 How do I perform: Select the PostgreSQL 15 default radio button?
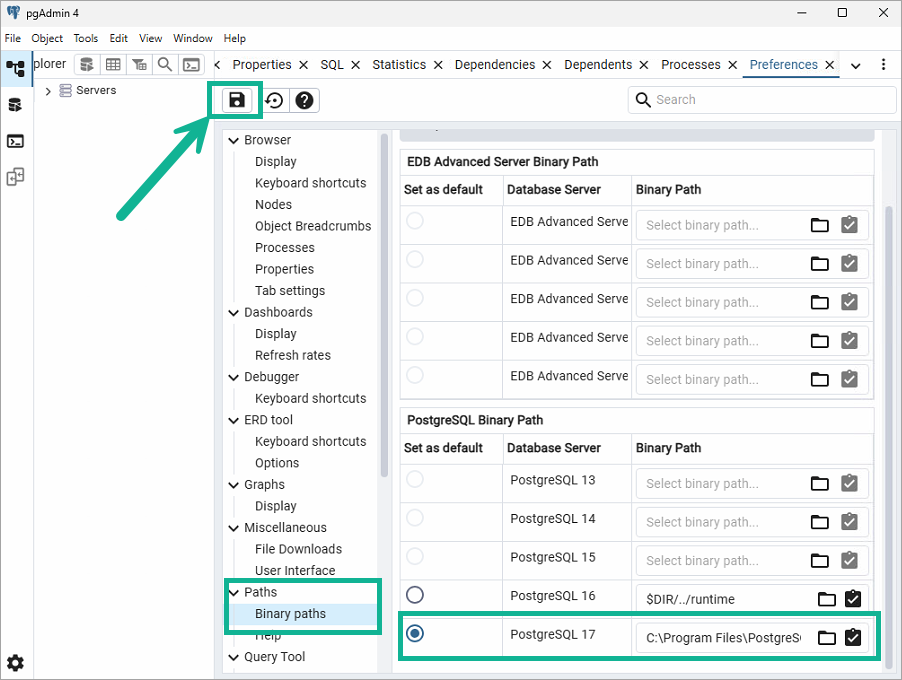click(x=415, y=556)
